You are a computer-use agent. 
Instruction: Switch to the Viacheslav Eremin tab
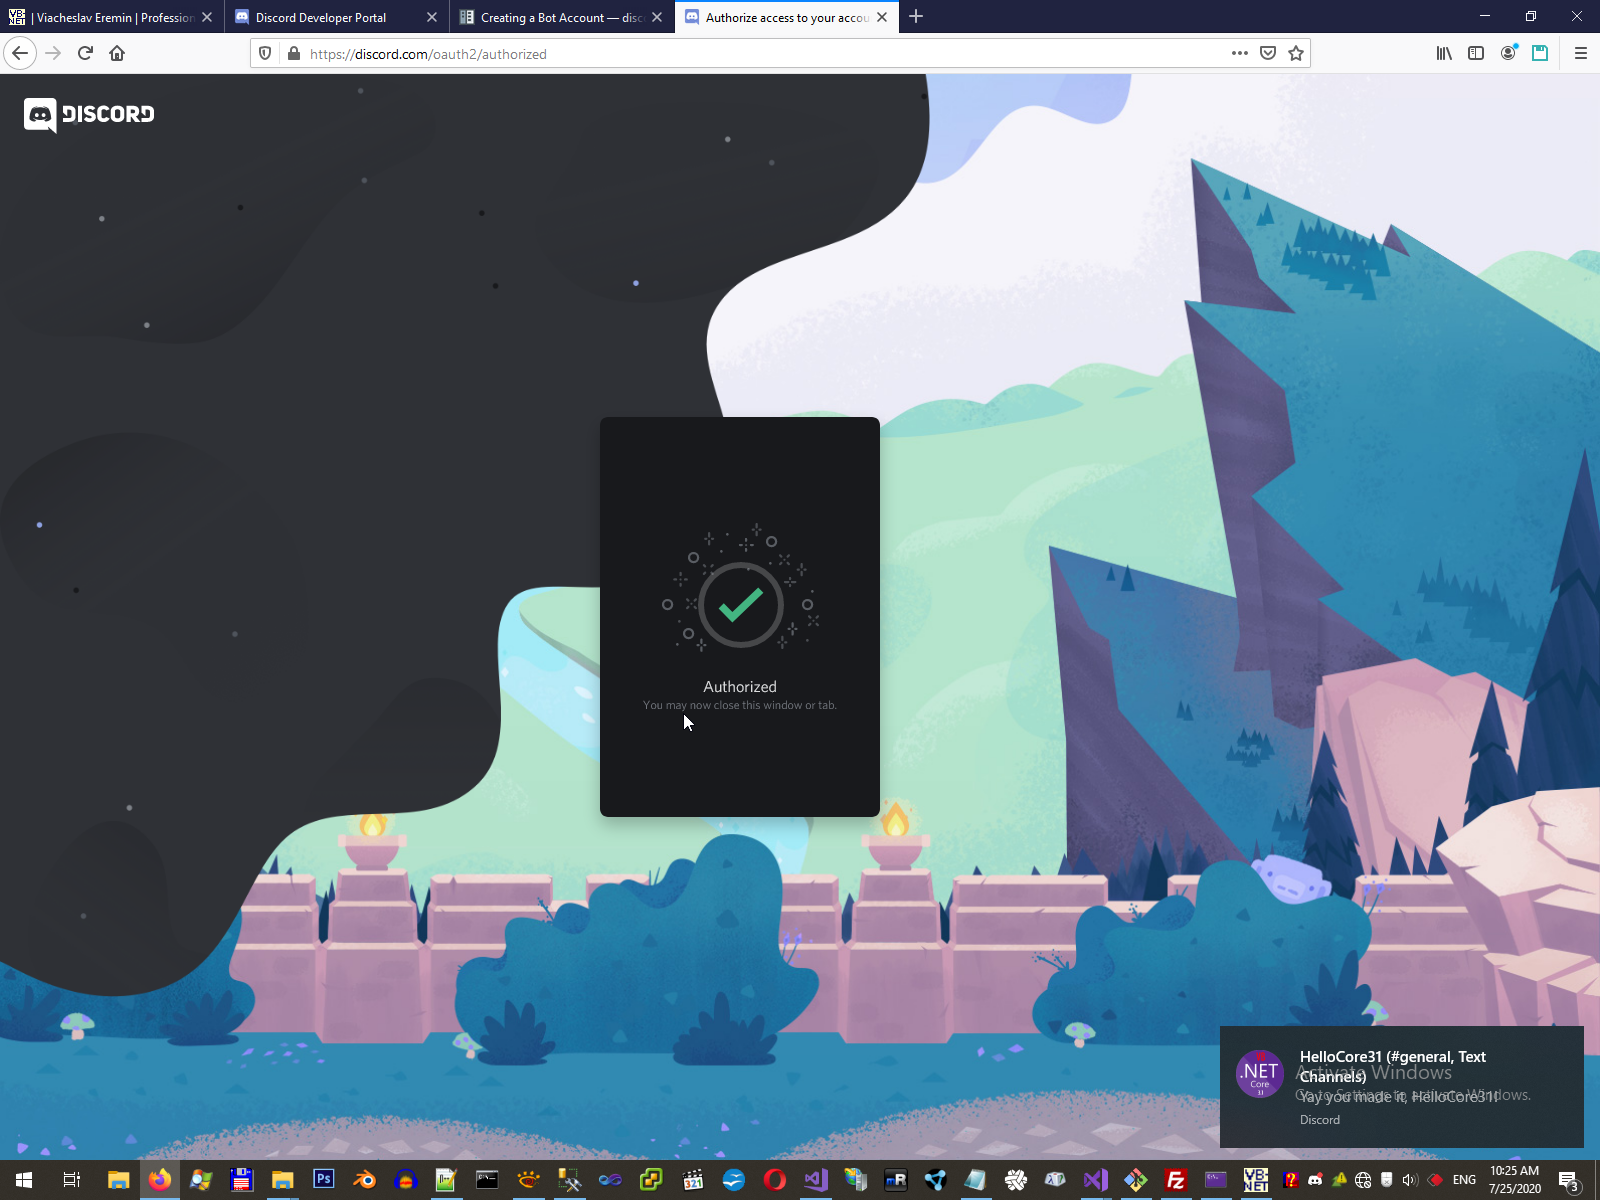pyautogui.click(x=112, y=17)
